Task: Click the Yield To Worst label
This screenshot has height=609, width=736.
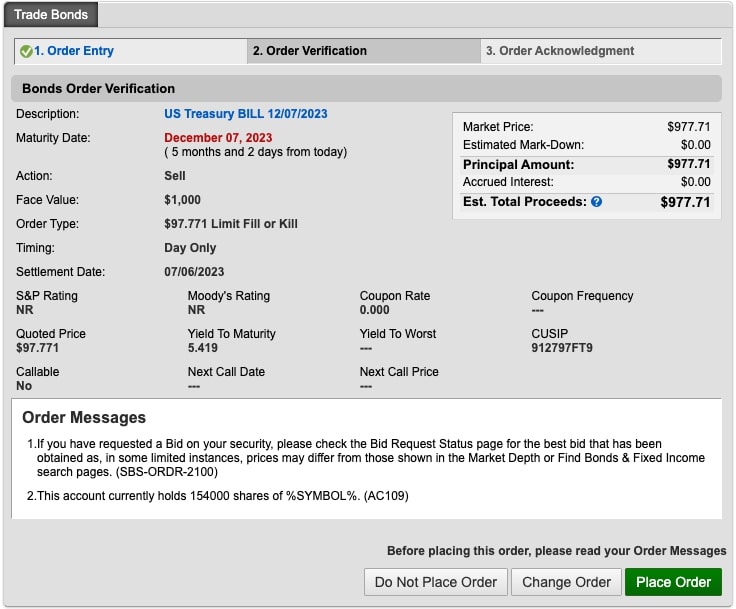Action: pos(398,334)
